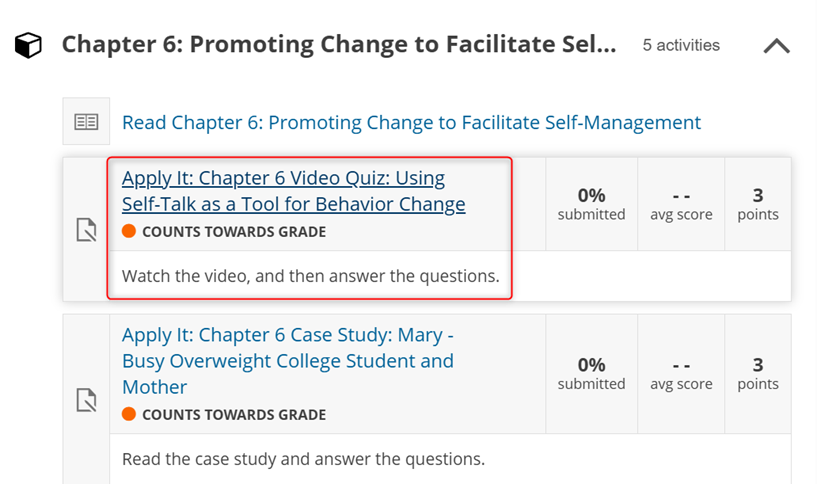Click the '5 activities' count label
The width and height of the screenshot is (817, 484).
[681, 46]
